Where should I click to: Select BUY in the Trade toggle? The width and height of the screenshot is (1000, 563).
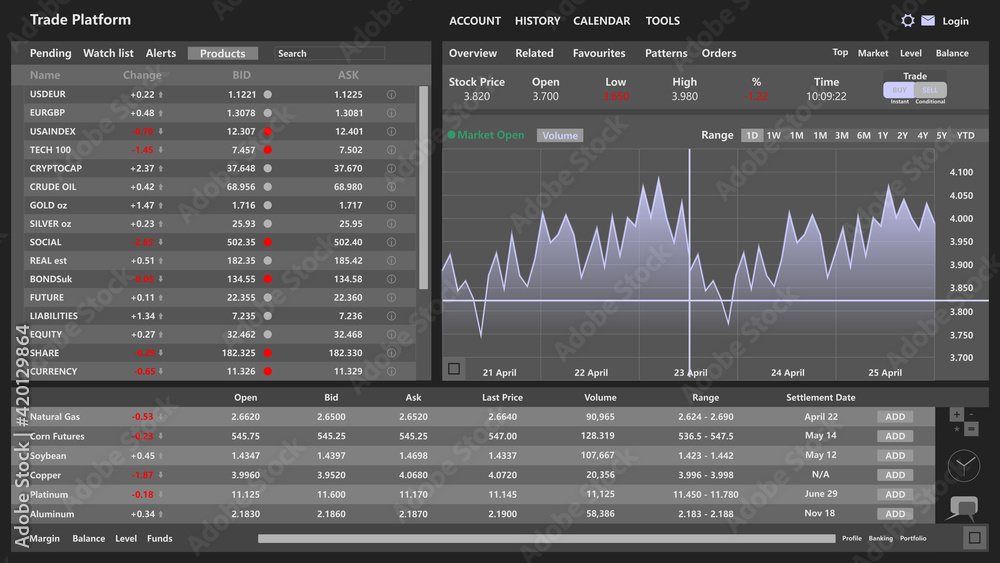pos(899,90)
